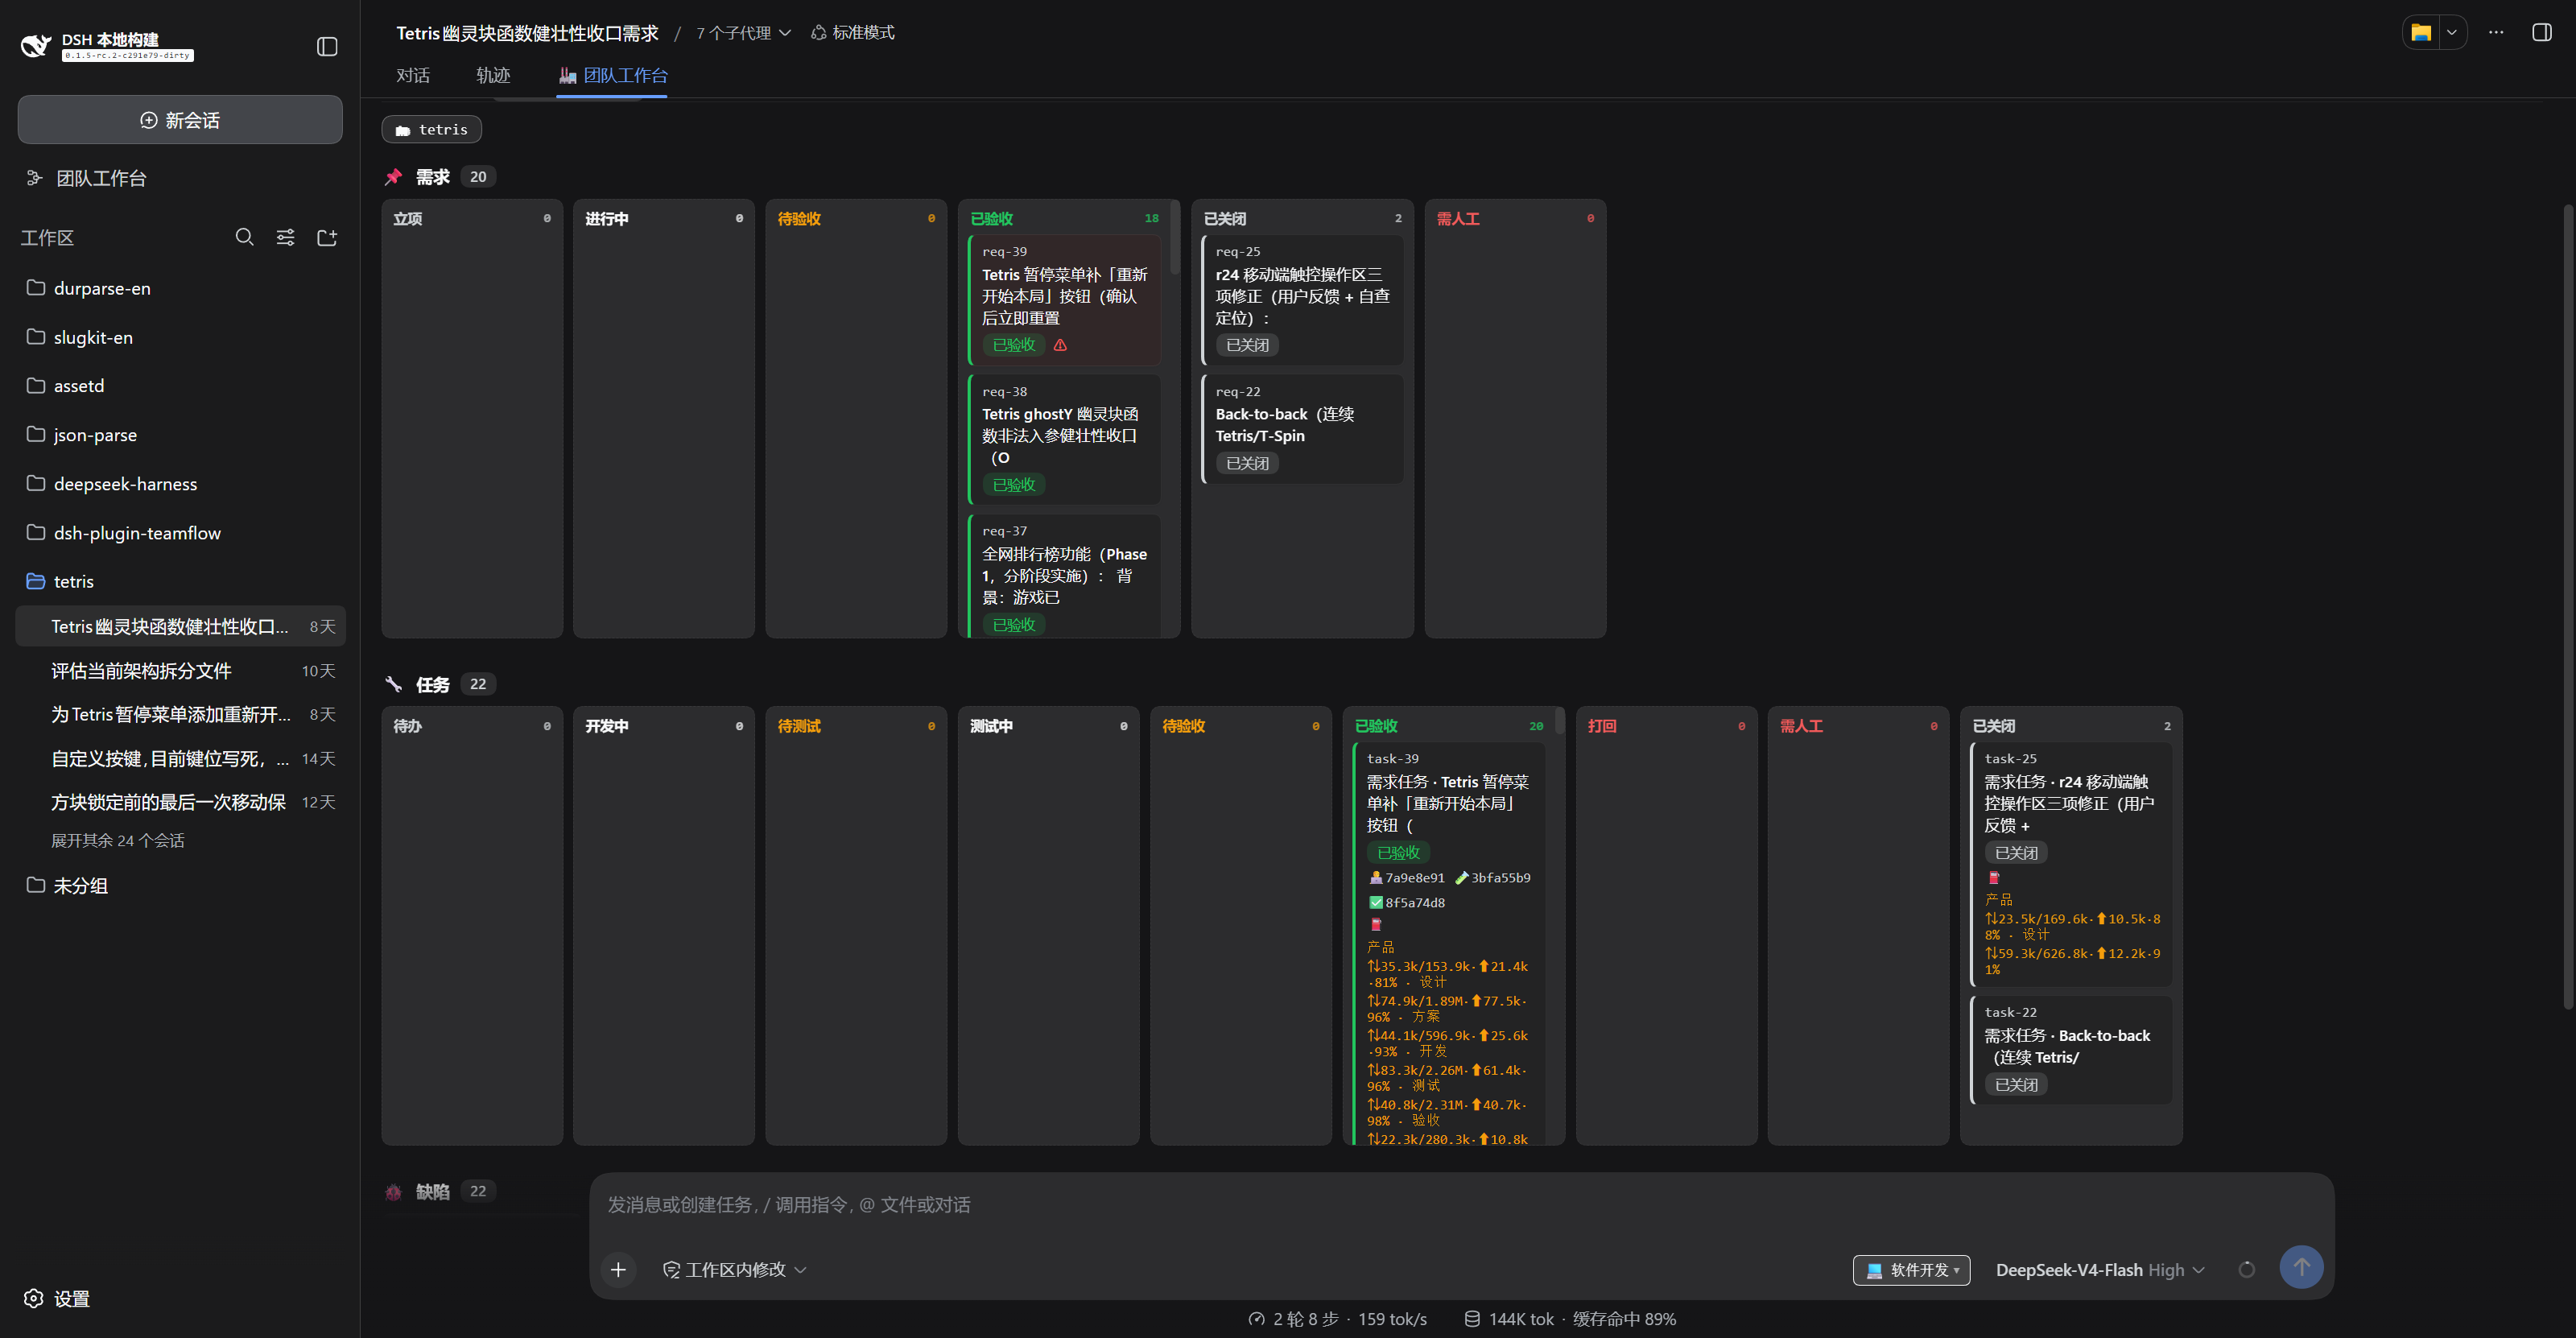Image resolution: width=2576 pixels, height=1338 pixels.
Task: Focus the message input field
Action: coord(1460,1205)
